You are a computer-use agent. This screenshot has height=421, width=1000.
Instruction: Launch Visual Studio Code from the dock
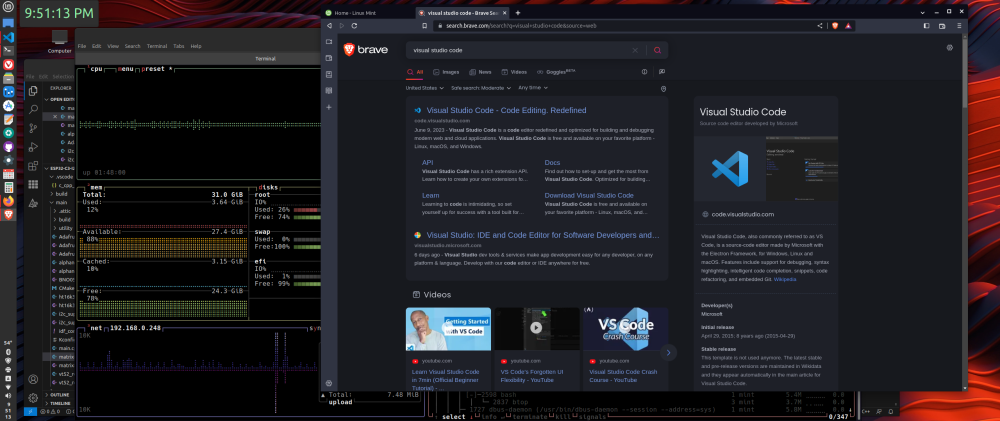click(8, 36)
